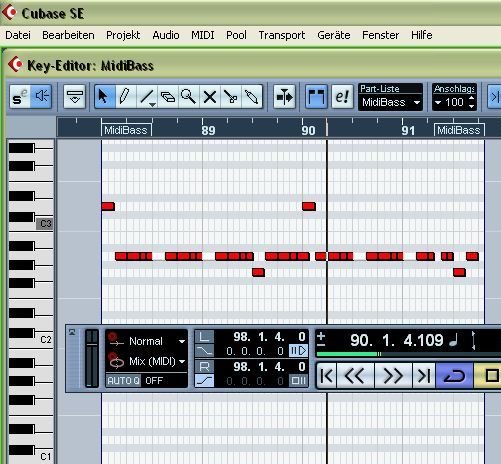The height and width of the screenshot is (464, 501).
Task: Open the Pool menu
Action: [x=236, y=35]
